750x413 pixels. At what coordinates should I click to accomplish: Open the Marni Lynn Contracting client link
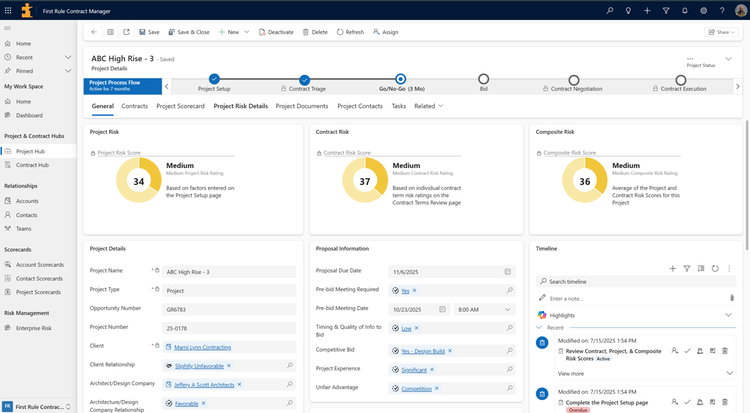coord(202,347)
